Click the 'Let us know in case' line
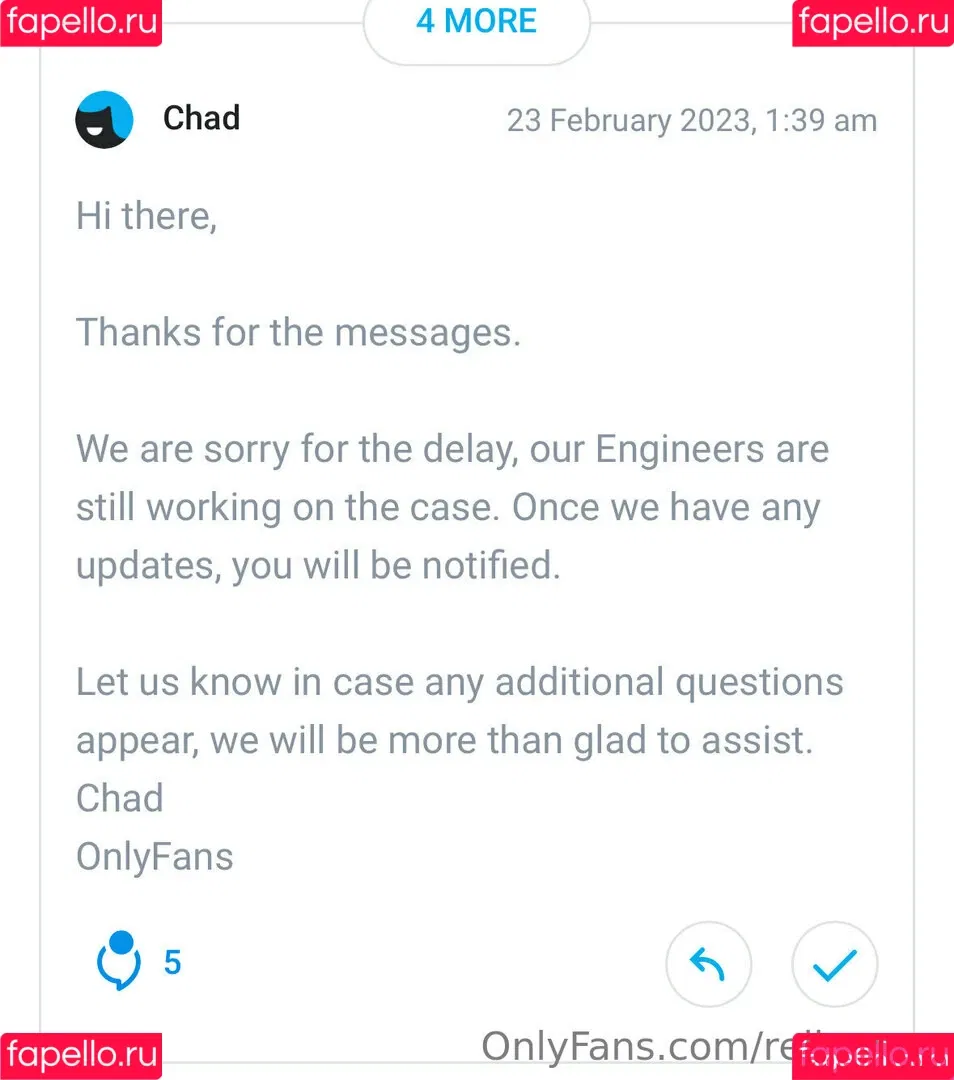Viewport: 954px width, 1080px height. coord(459,683)
